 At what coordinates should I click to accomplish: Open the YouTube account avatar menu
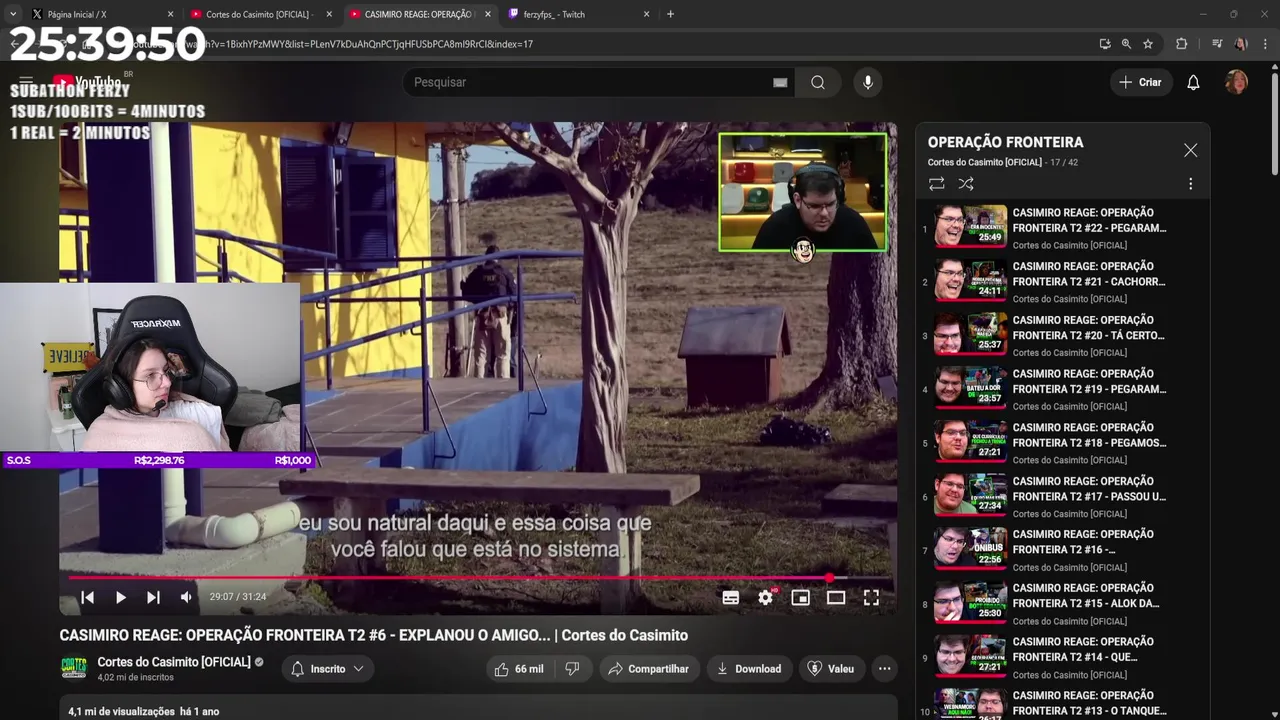[1237, 82]
